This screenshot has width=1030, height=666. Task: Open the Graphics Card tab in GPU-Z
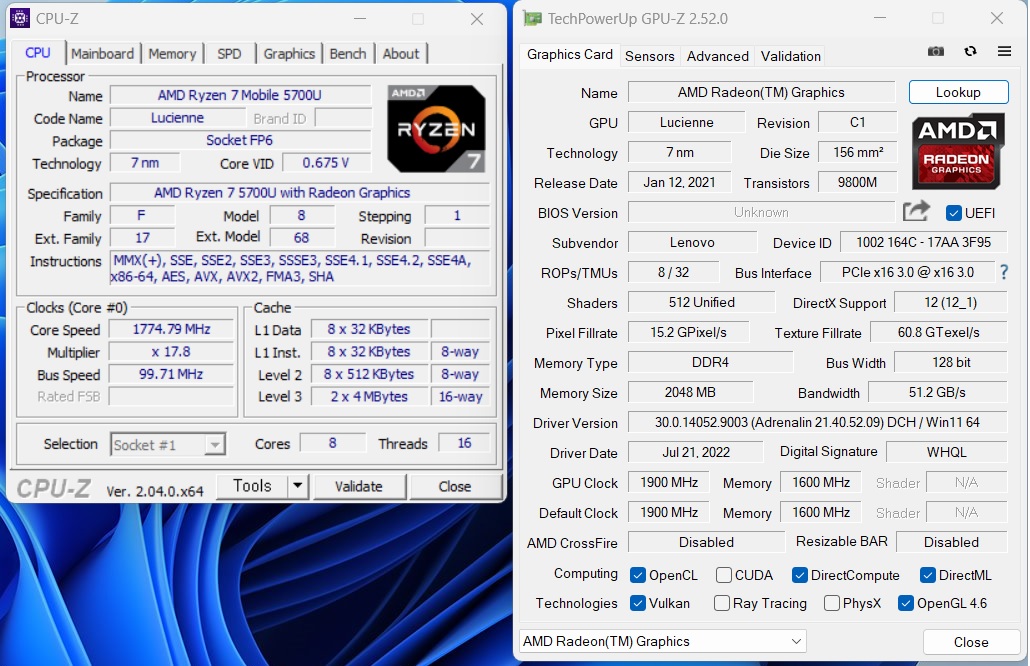tap(570, 55)
